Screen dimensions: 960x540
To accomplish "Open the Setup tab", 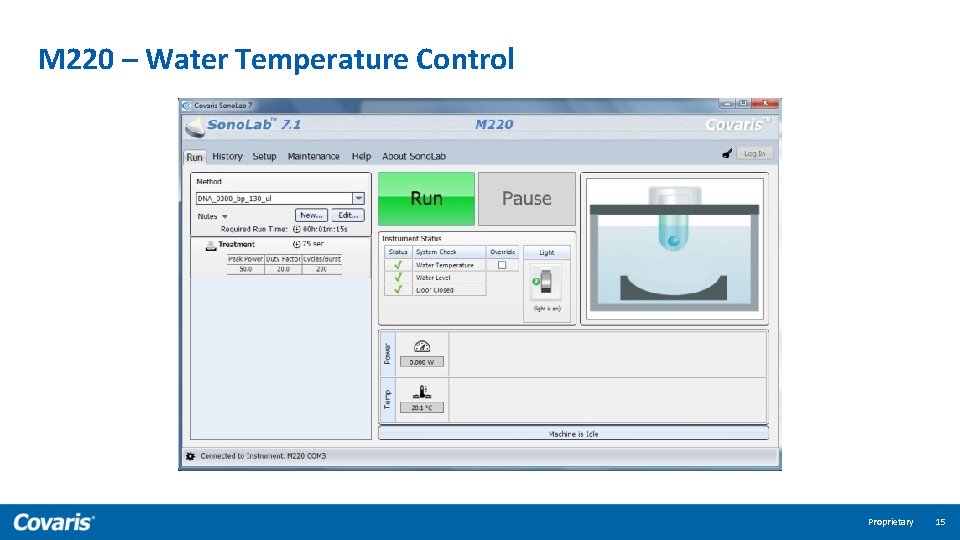I will (x=264, y=156).
